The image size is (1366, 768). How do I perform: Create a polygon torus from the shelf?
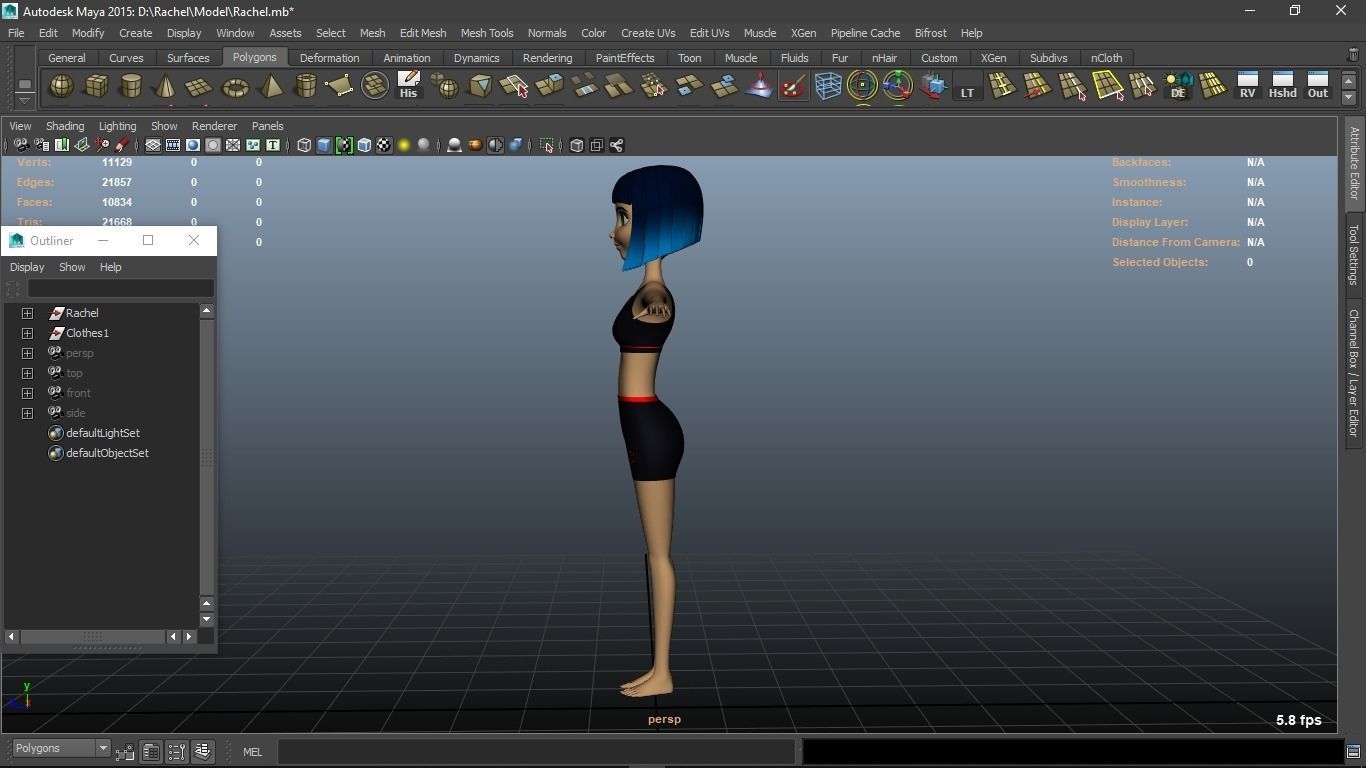pos(235,86)
